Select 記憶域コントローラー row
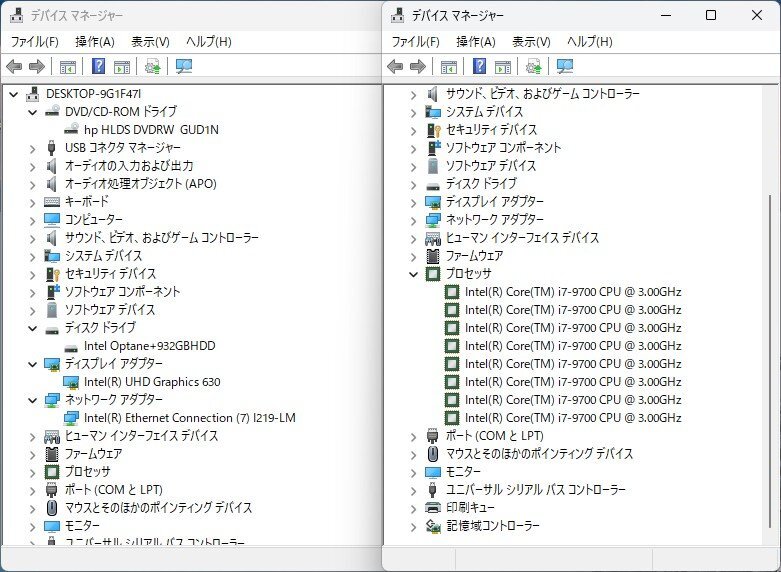 click(x=492, y=526)
